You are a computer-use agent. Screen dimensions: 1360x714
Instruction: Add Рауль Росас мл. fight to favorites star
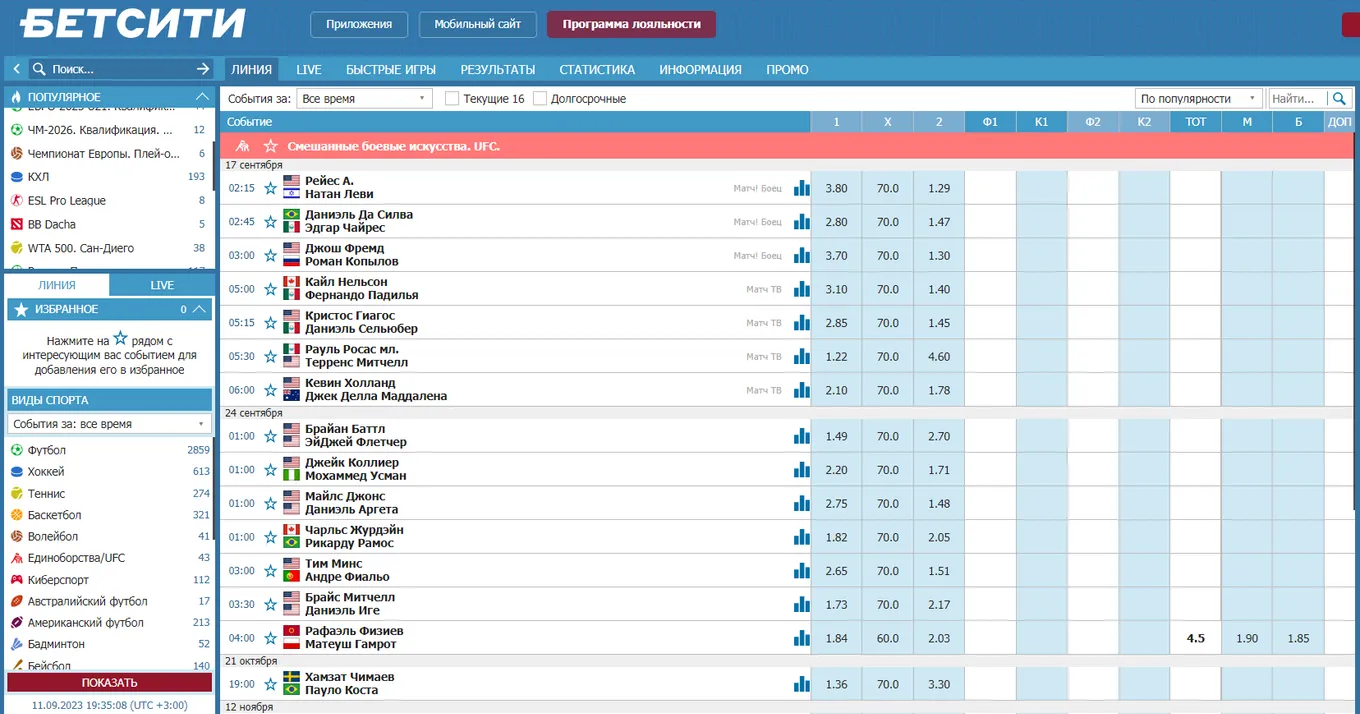tap(270, 356)
